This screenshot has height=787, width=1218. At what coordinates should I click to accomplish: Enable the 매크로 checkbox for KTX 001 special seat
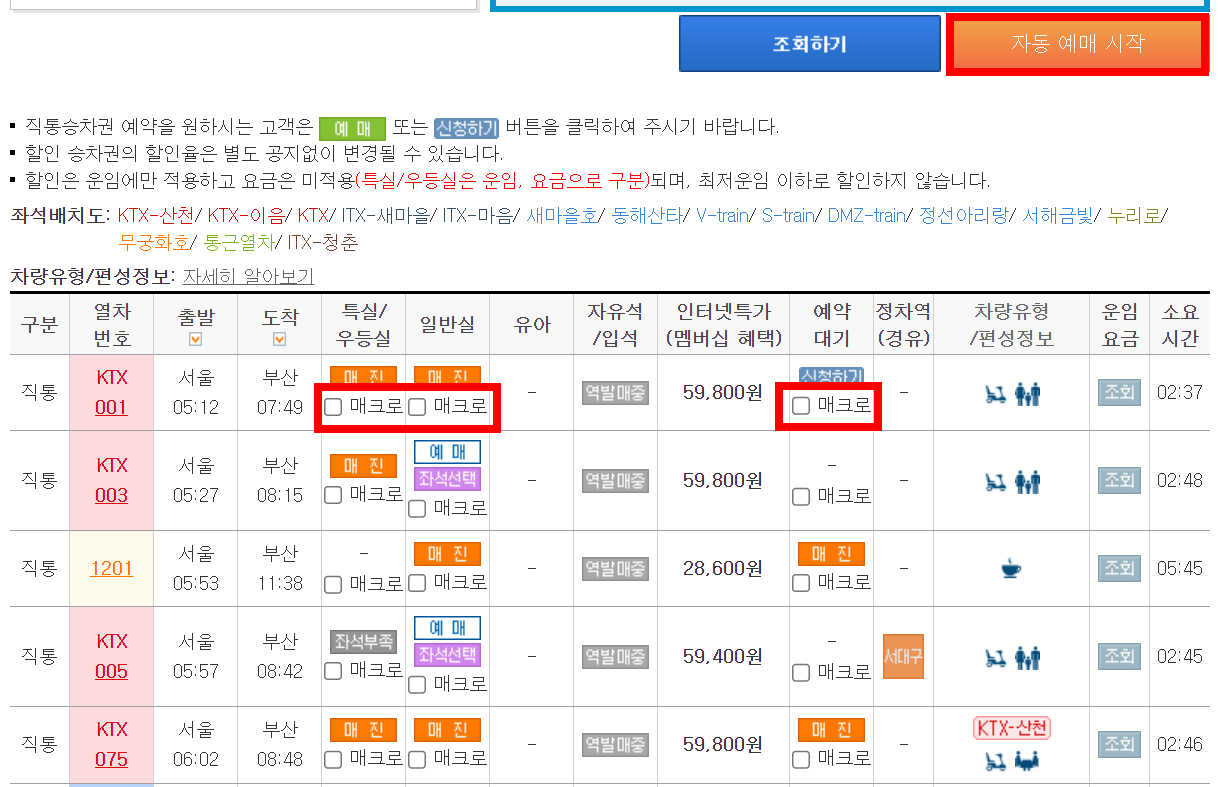332,407
